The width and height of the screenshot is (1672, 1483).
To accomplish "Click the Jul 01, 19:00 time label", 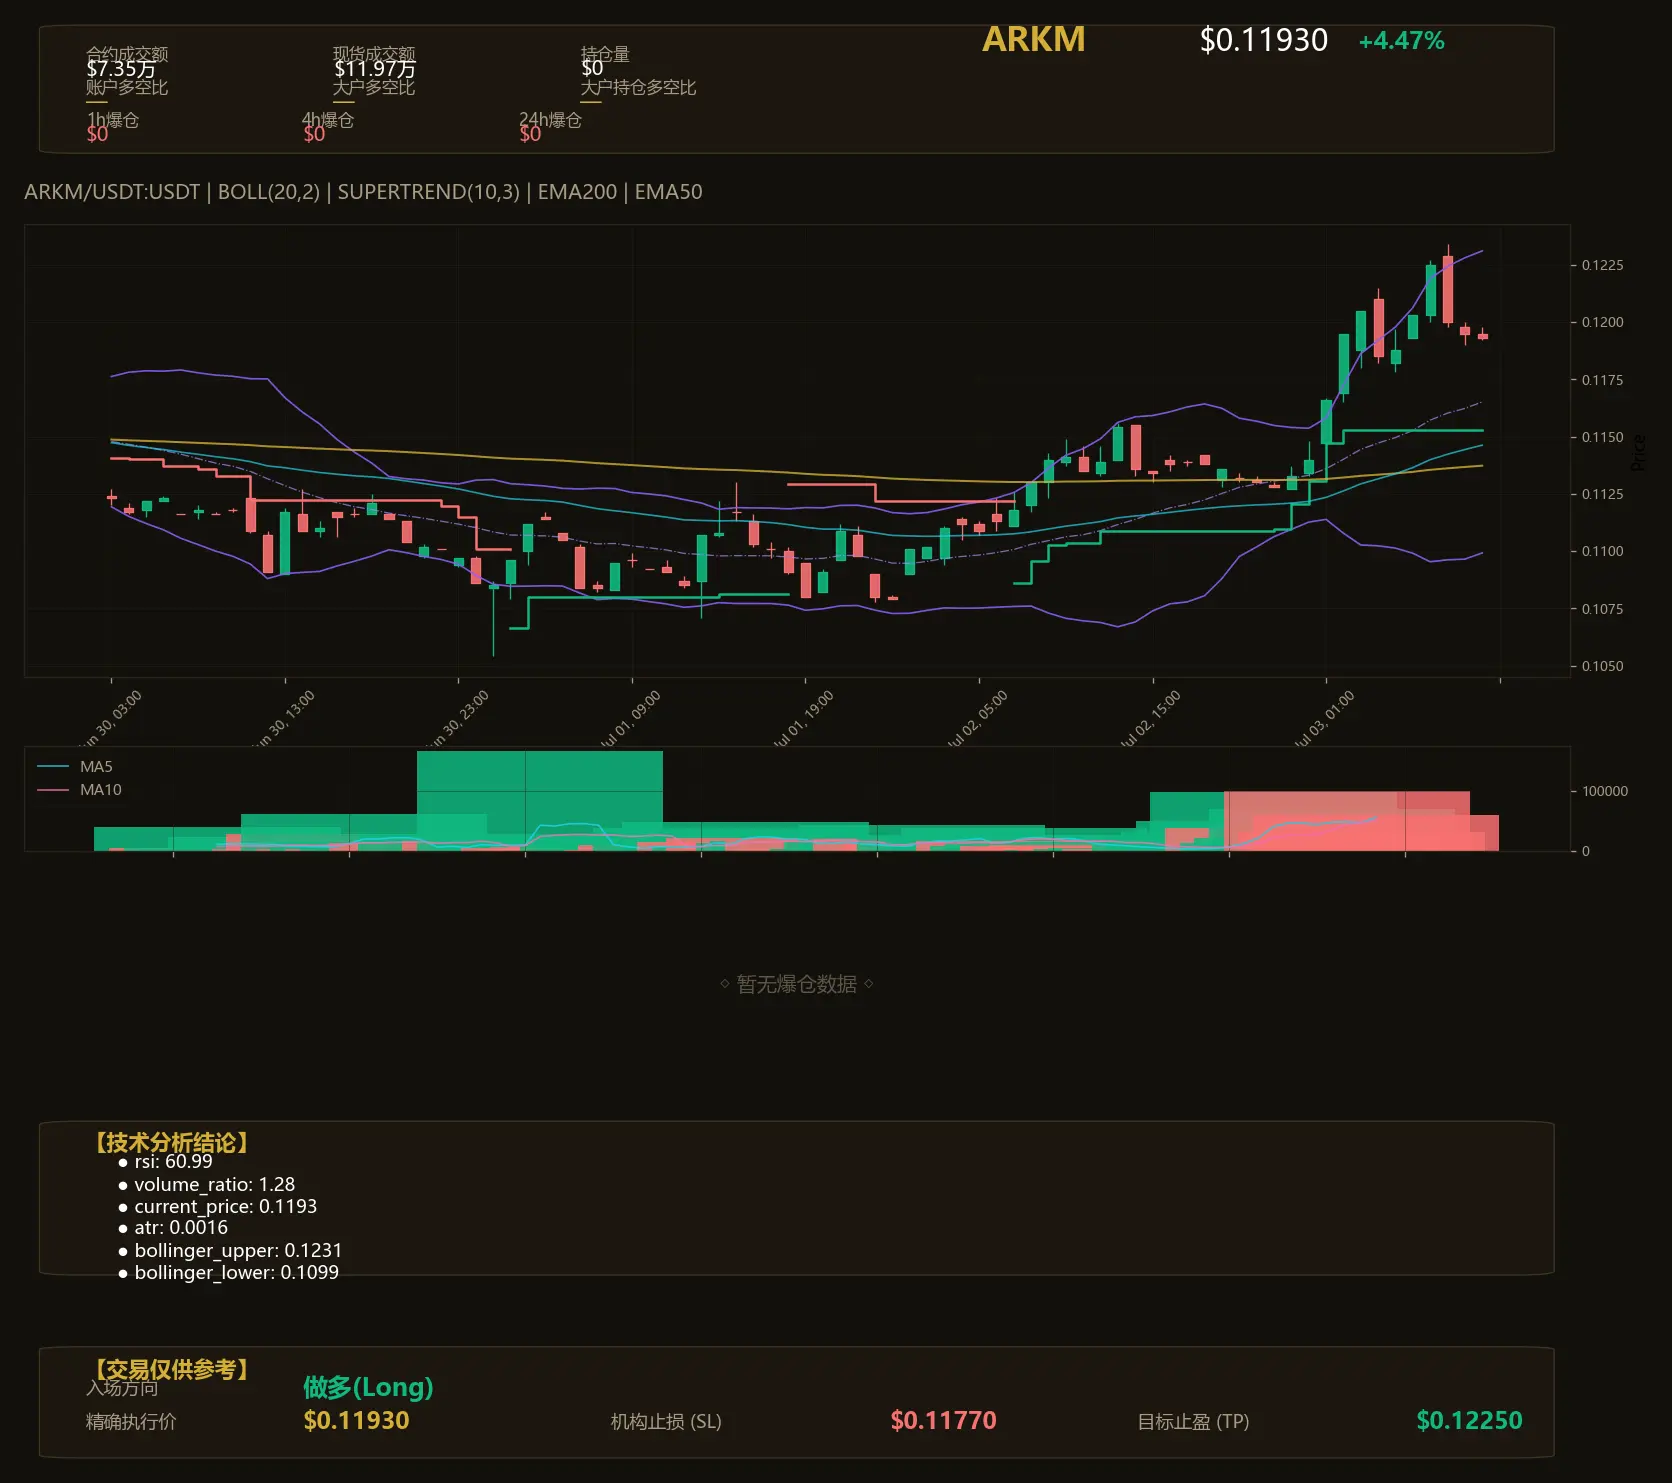I will click(x=802, y=719).
